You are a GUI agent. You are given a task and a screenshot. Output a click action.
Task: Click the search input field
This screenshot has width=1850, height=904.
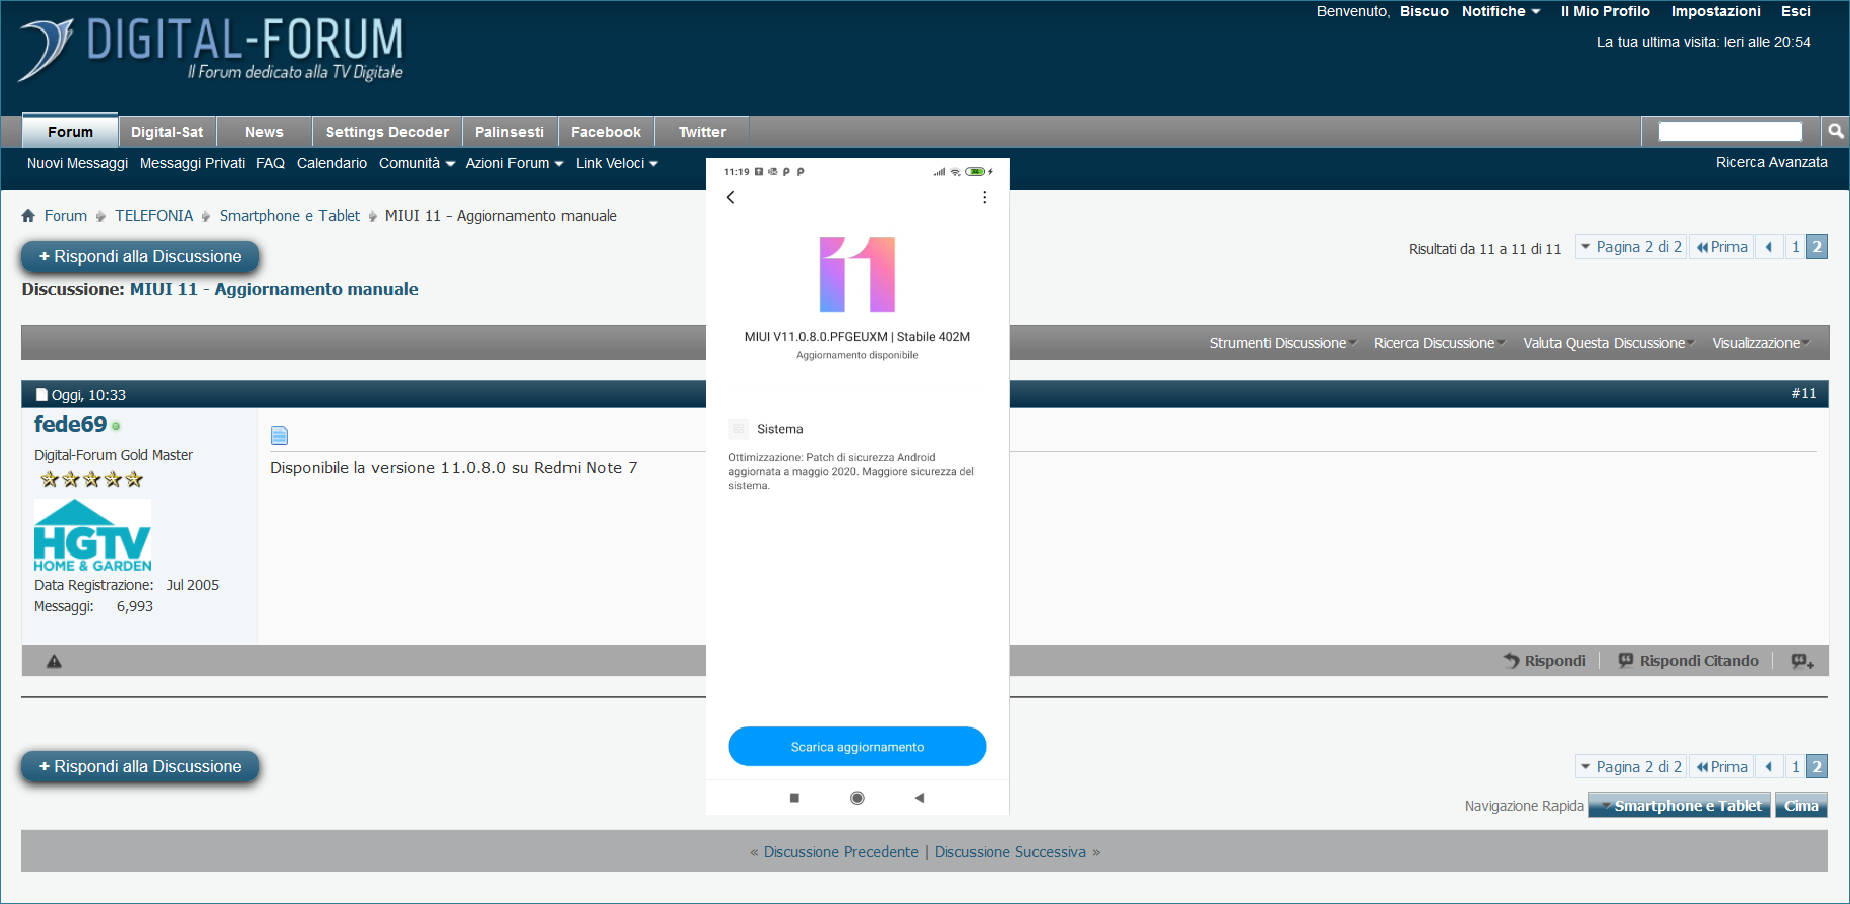point(1730,131)
